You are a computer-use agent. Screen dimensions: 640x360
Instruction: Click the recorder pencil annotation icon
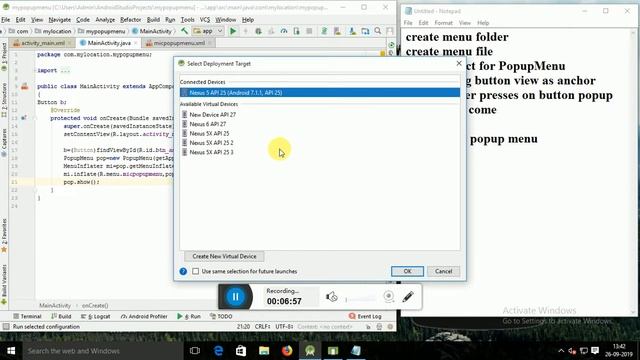[x=408, y=297]
